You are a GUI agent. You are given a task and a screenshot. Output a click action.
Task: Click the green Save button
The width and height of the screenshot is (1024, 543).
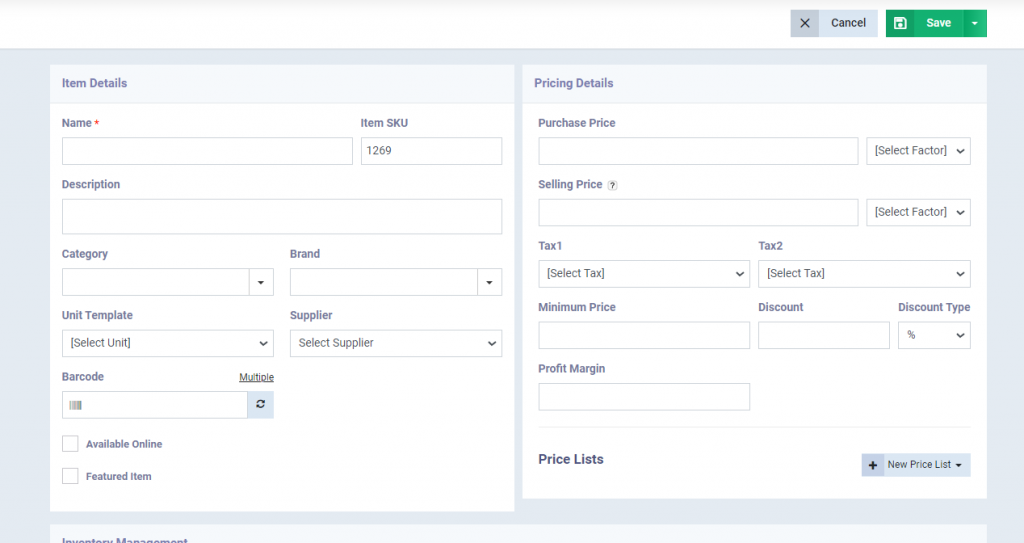tap(938, 23)
